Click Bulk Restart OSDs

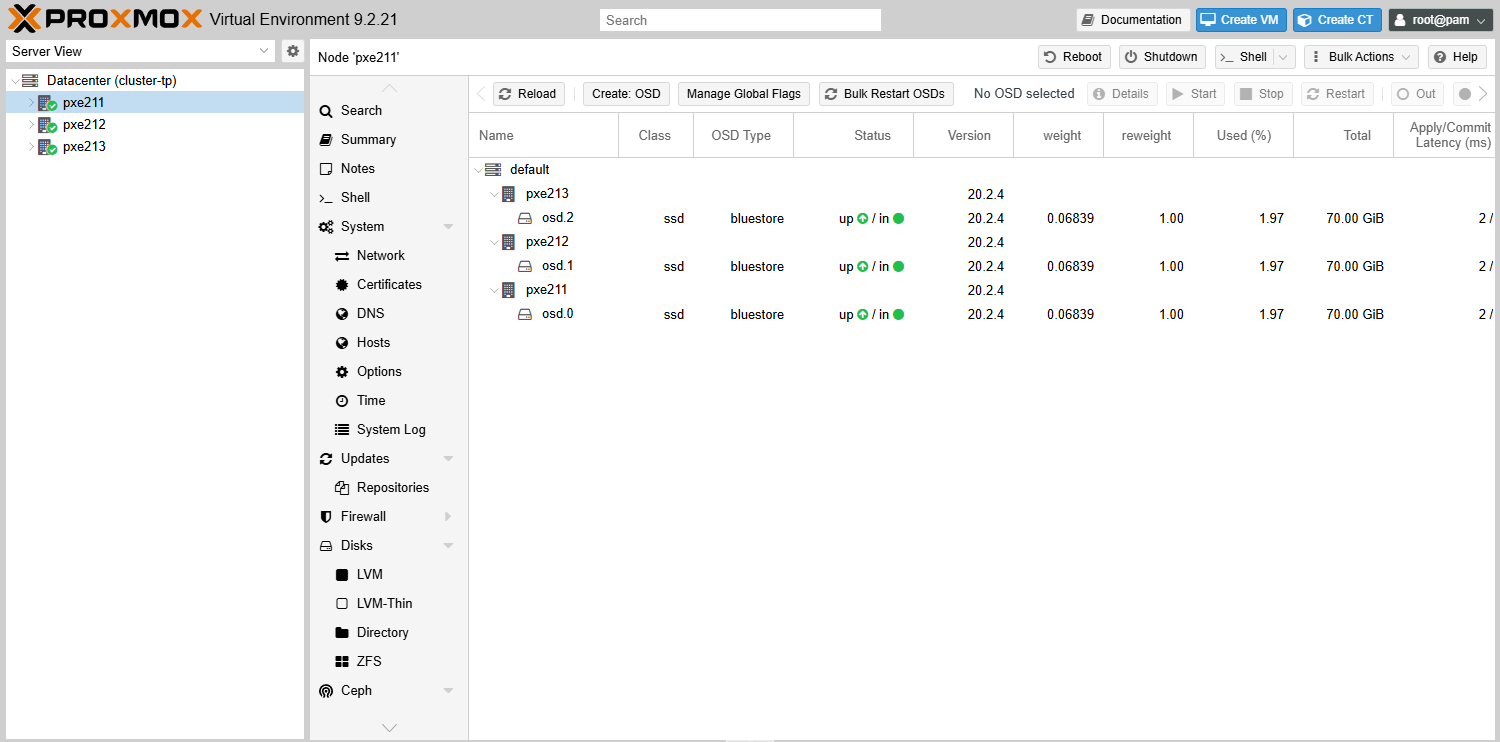point(886,94)
